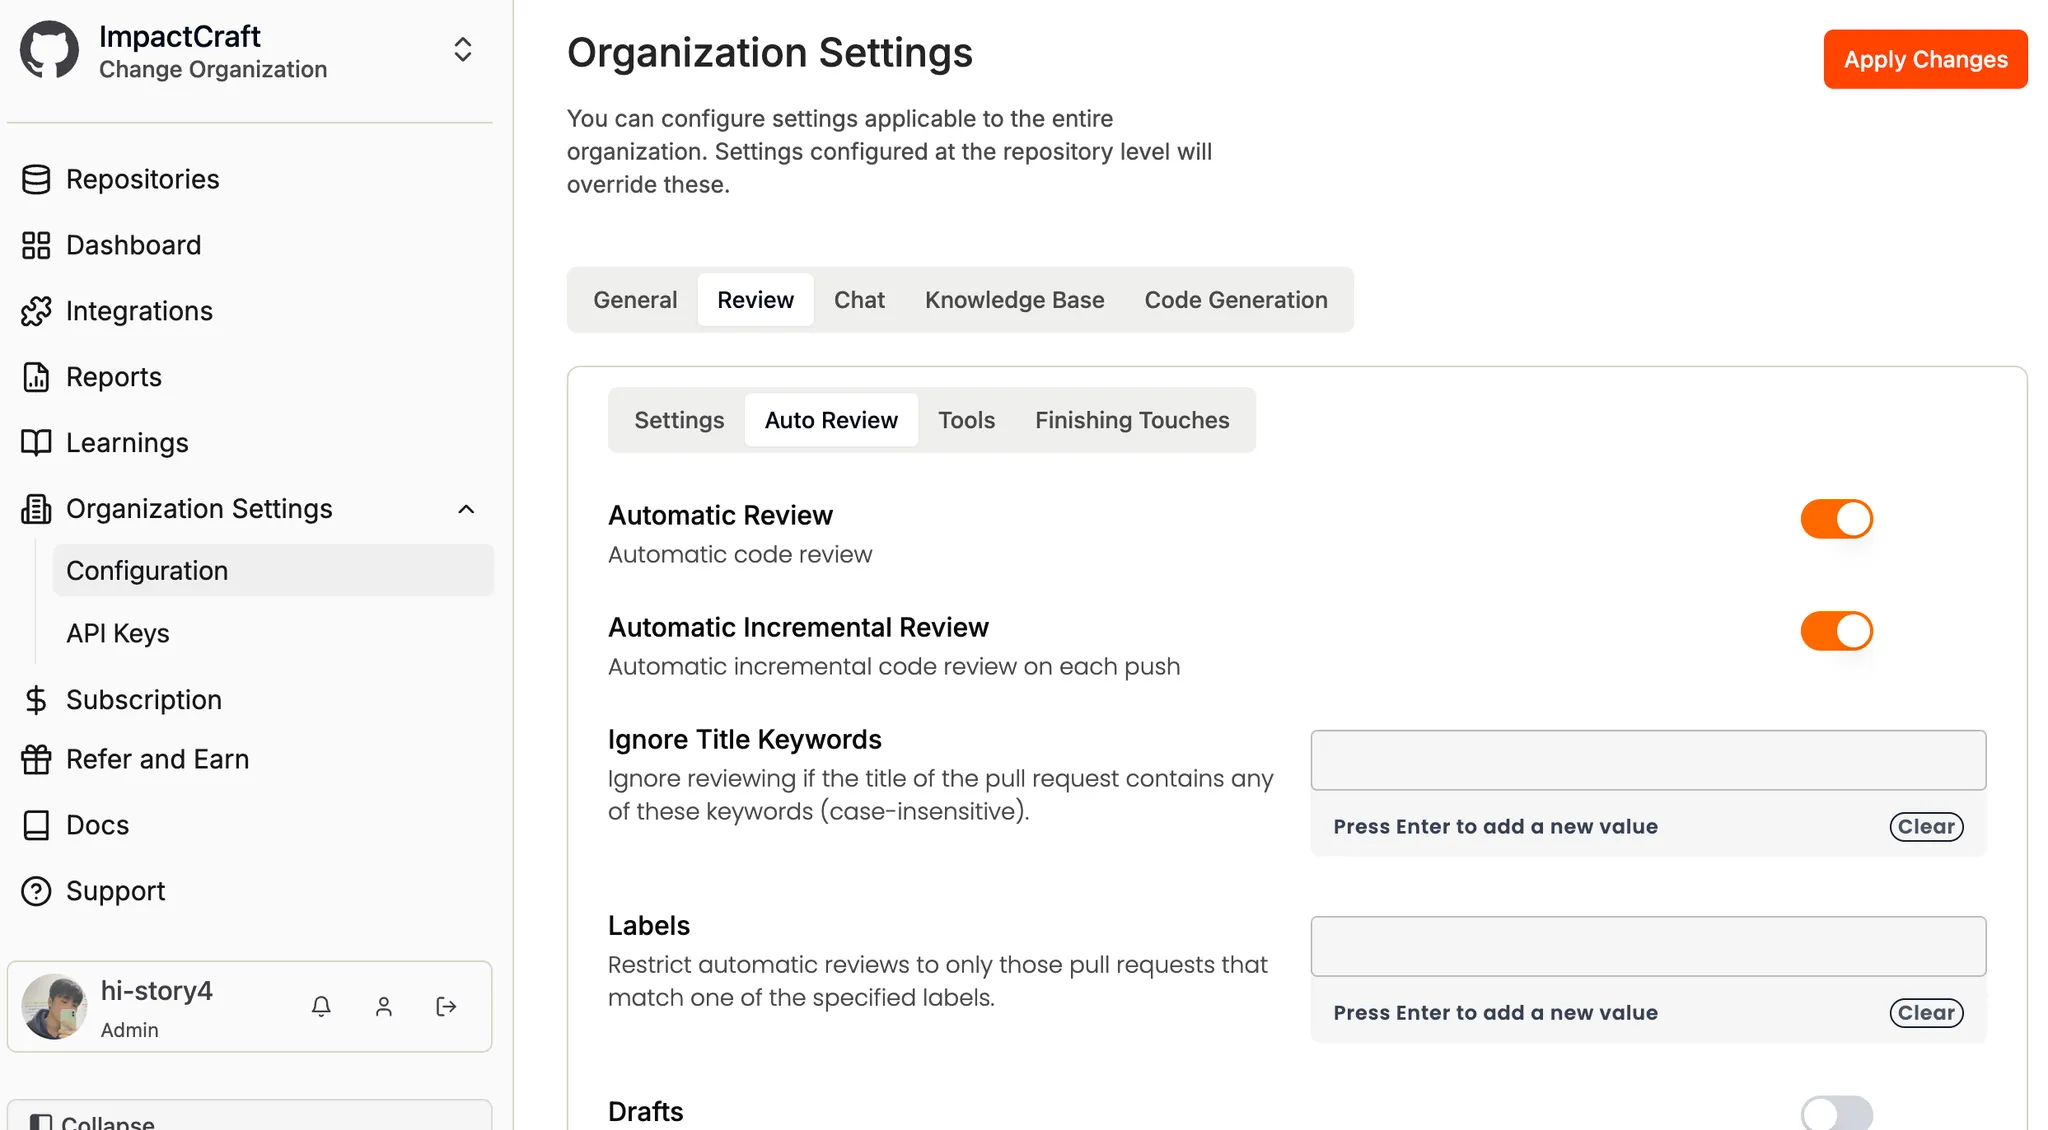Open Integrations via the puzzle icon

click(x=36, y=311)
